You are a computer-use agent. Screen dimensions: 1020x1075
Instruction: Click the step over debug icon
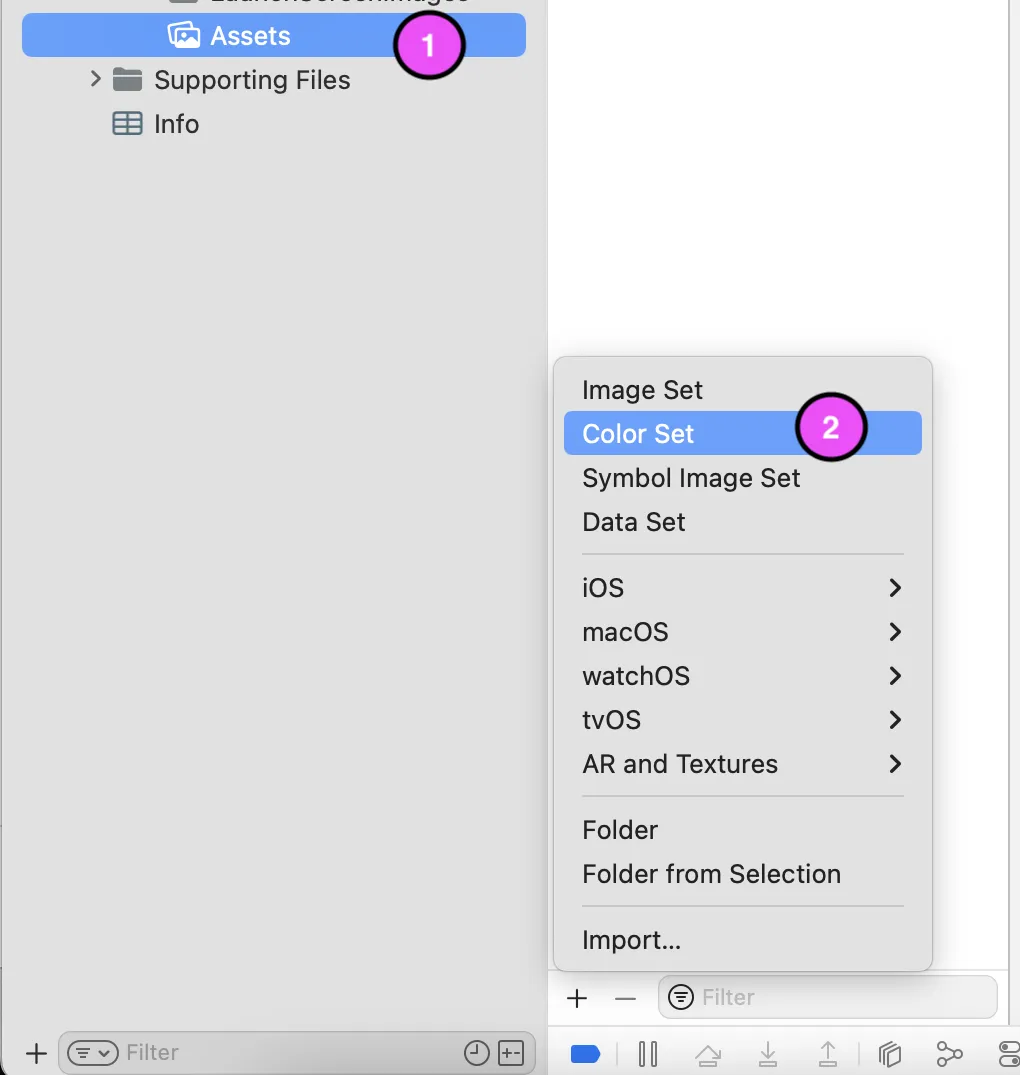[708, 1053]
